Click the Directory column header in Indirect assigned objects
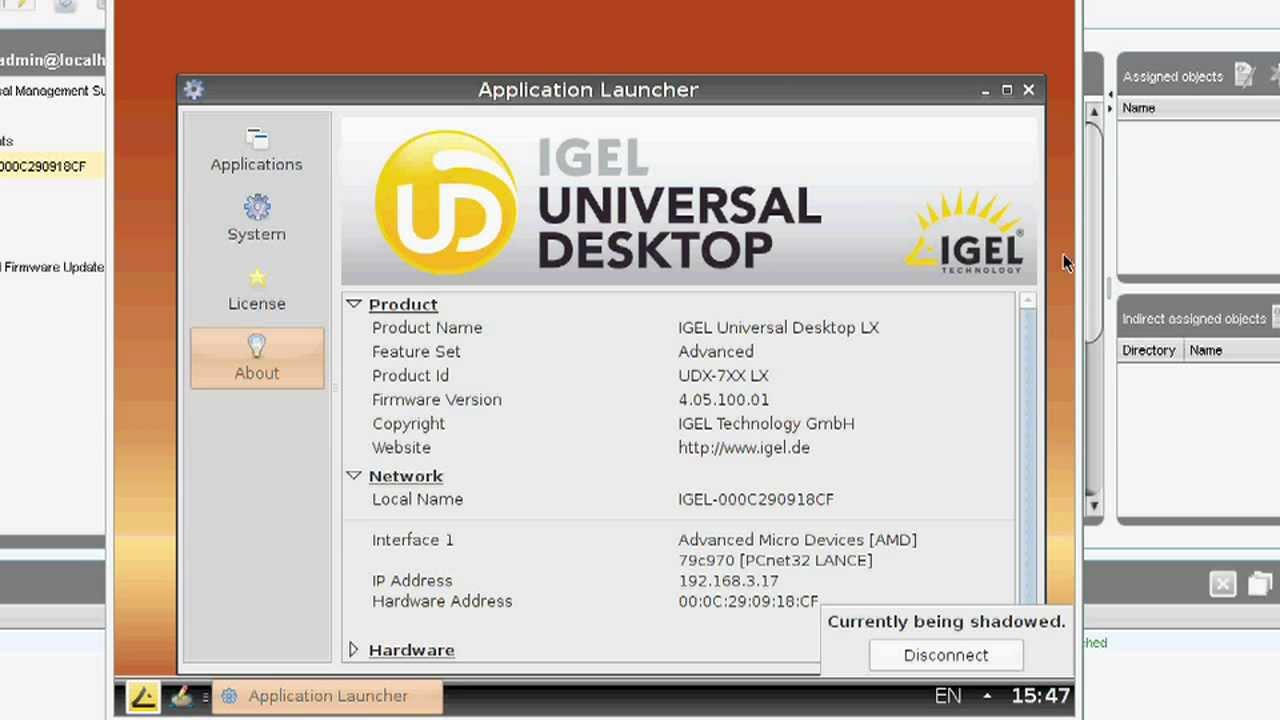The width and height of the screenshot is (1280, 720). point(1148,350)
